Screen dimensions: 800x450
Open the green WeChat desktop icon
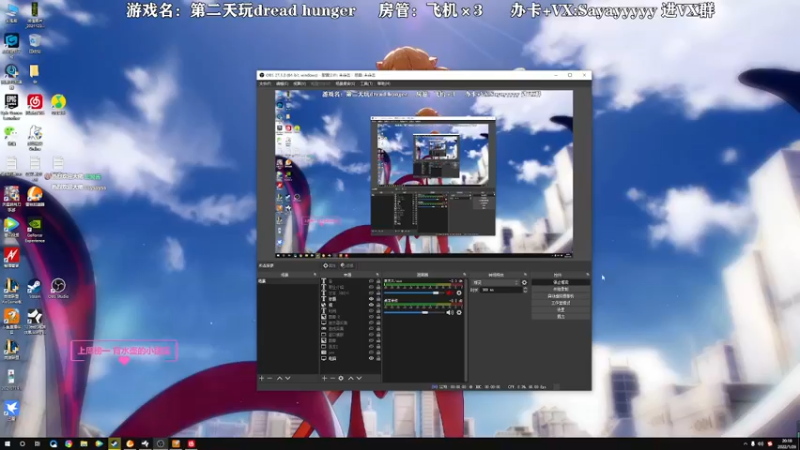point(11,136)
